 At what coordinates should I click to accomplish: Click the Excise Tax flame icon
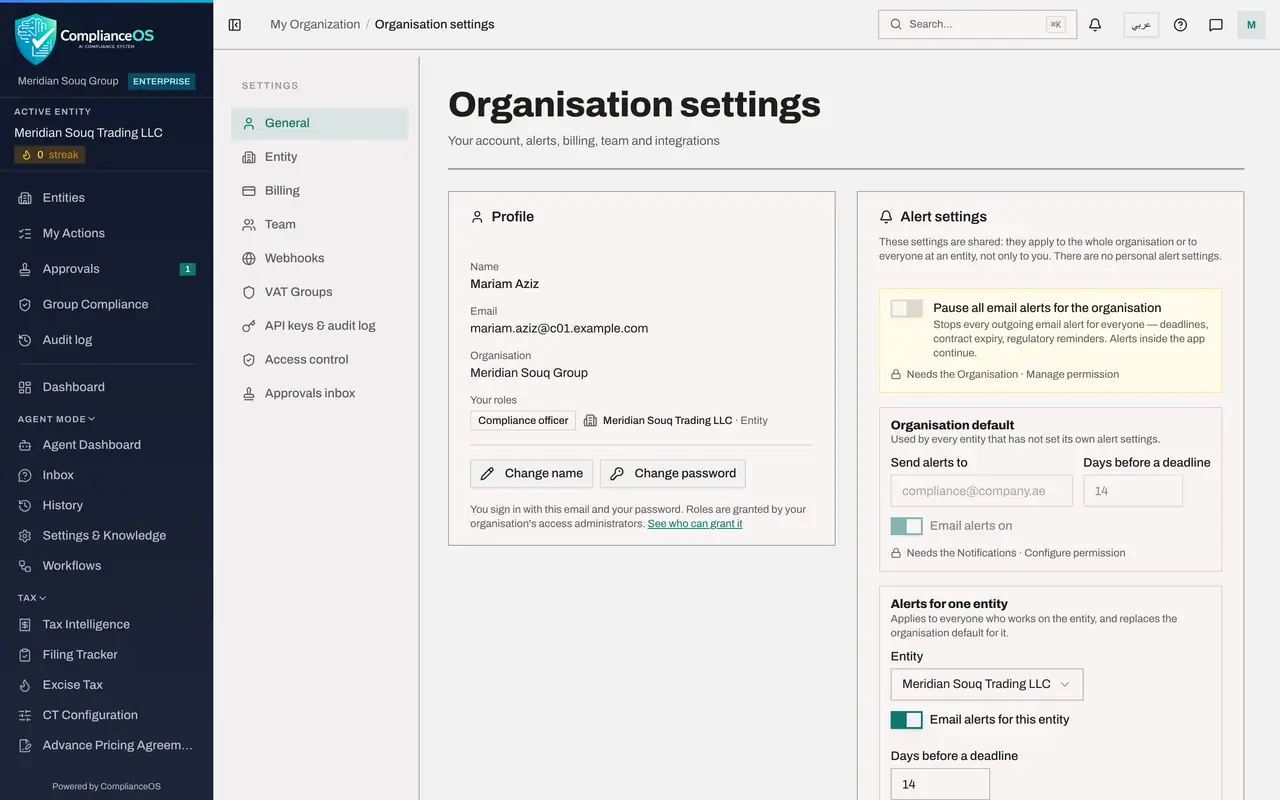coord(25,685)
